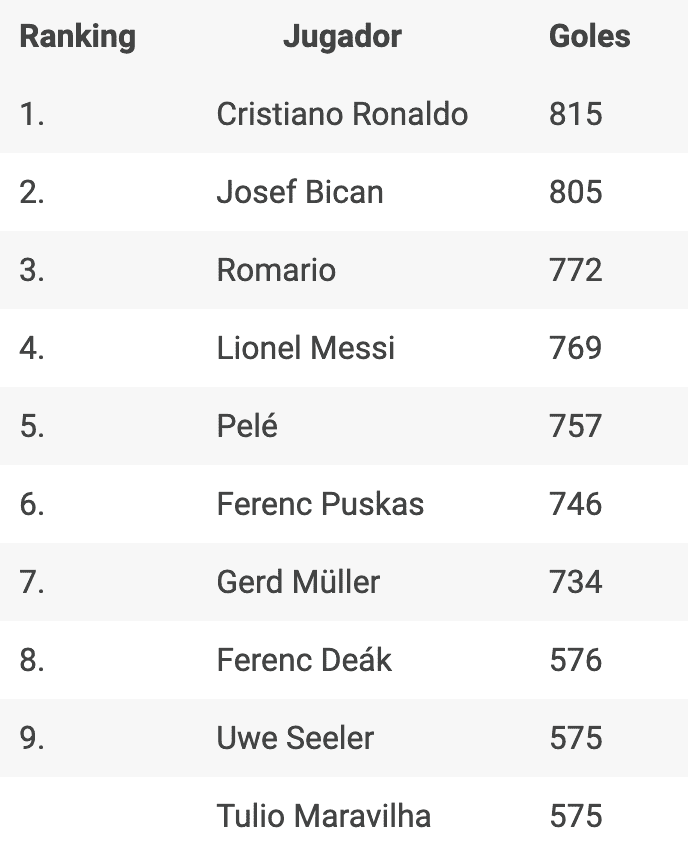Click the ranking number 9.
Image resolution: width=688 pixels, height=854 pixels.
click(x=32, y=738)
